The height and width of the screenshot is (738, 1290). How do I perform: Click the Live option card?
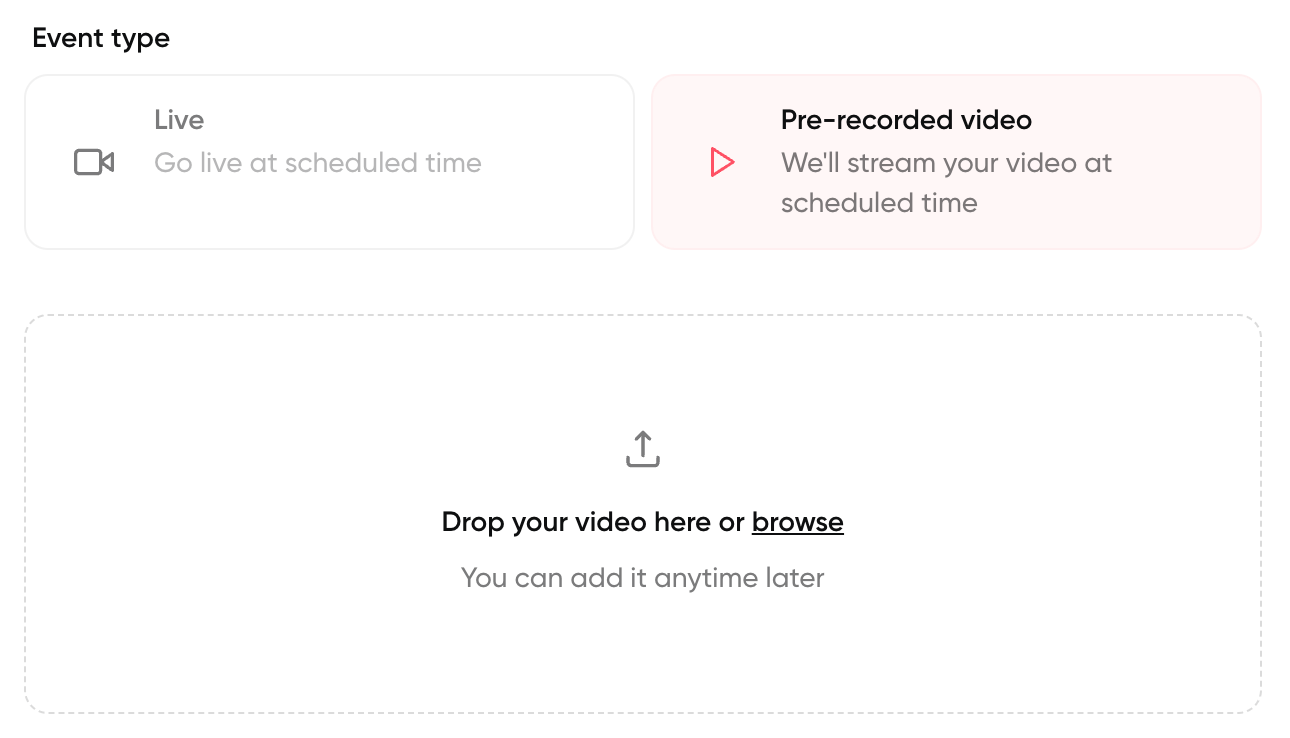coord(330,161)
